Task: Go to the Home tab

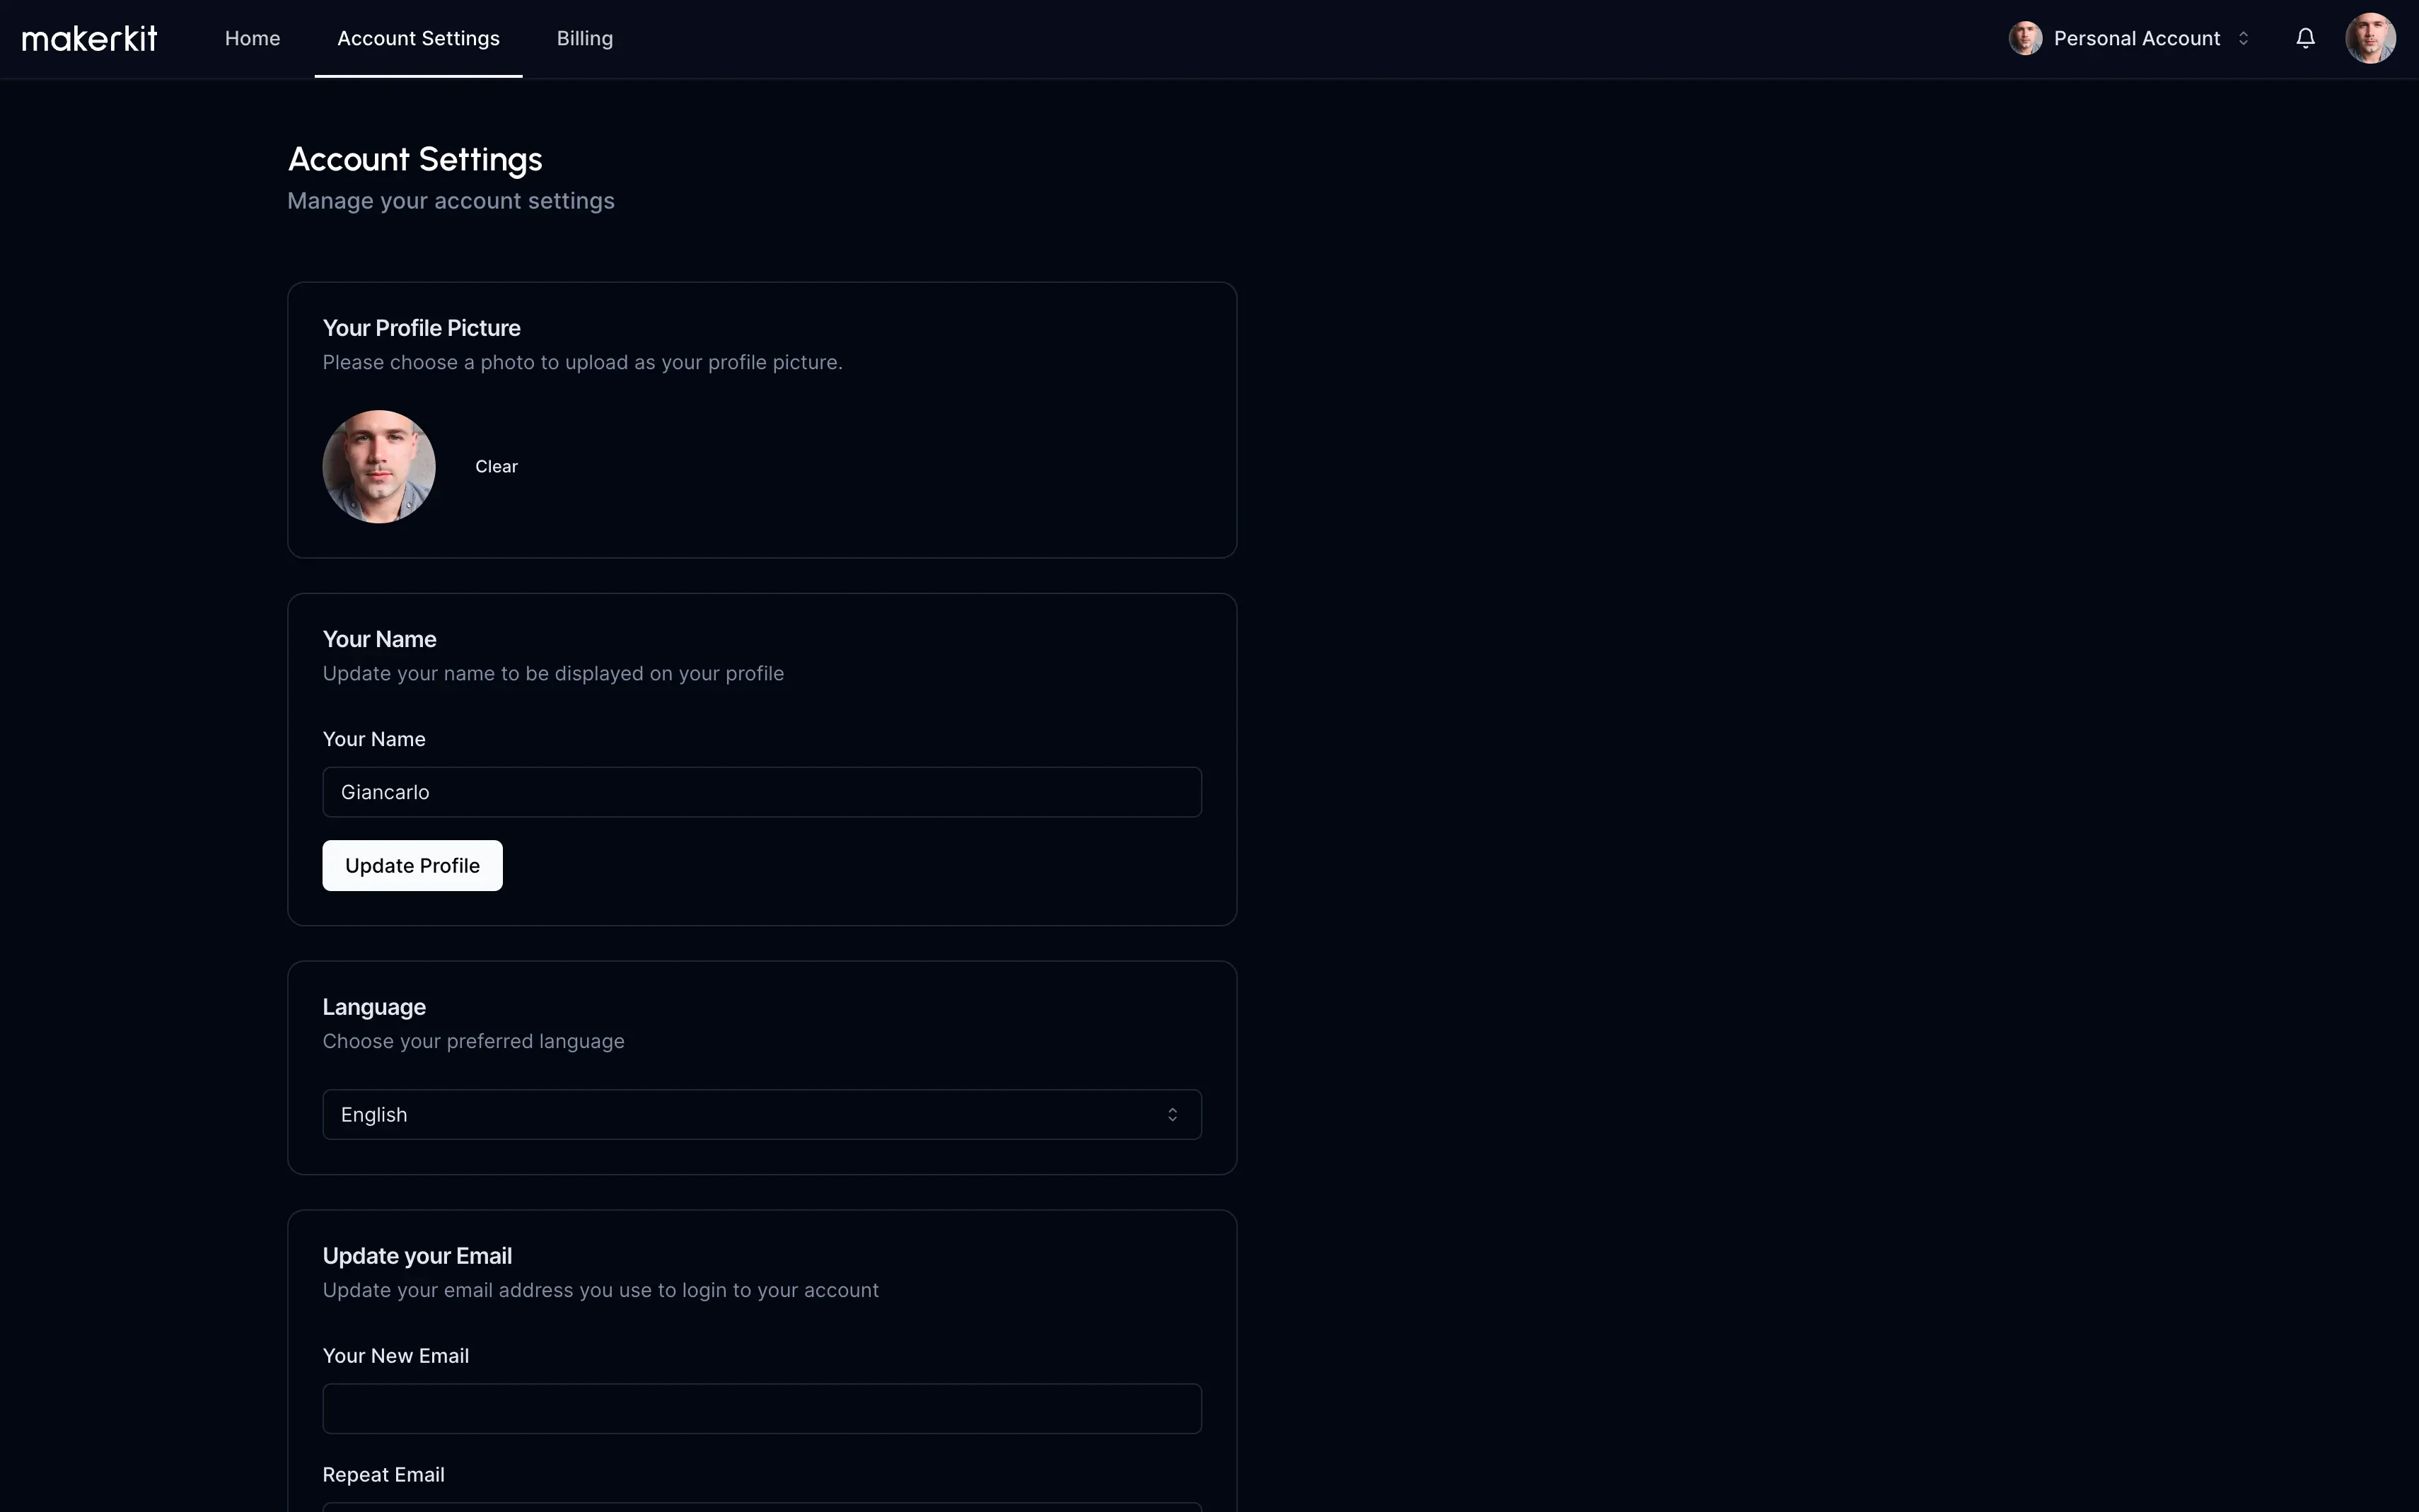Action: point(252,39)
